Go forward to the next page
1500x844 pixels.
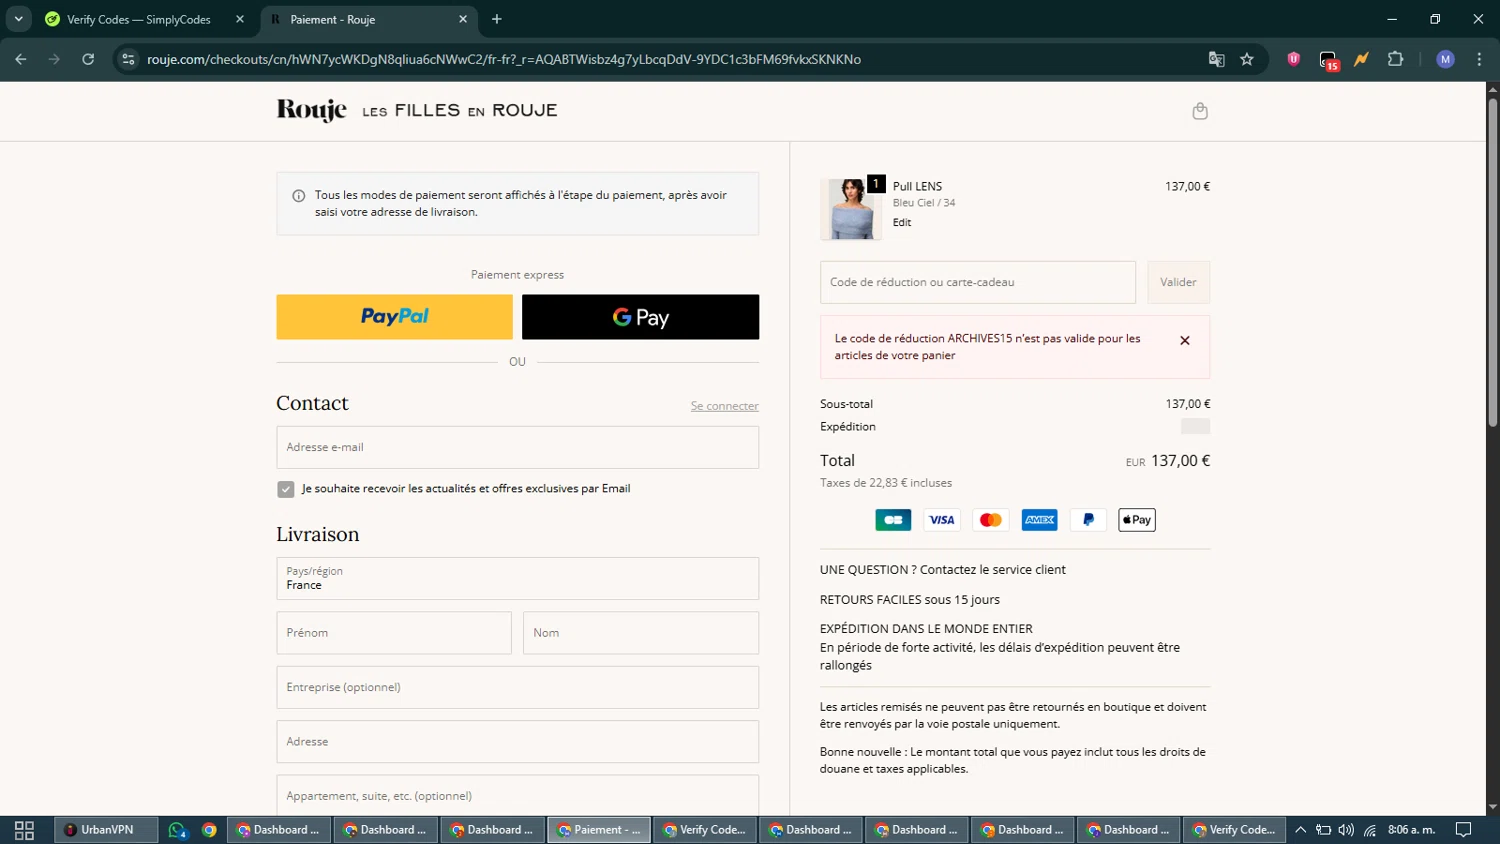click(54, 59)
